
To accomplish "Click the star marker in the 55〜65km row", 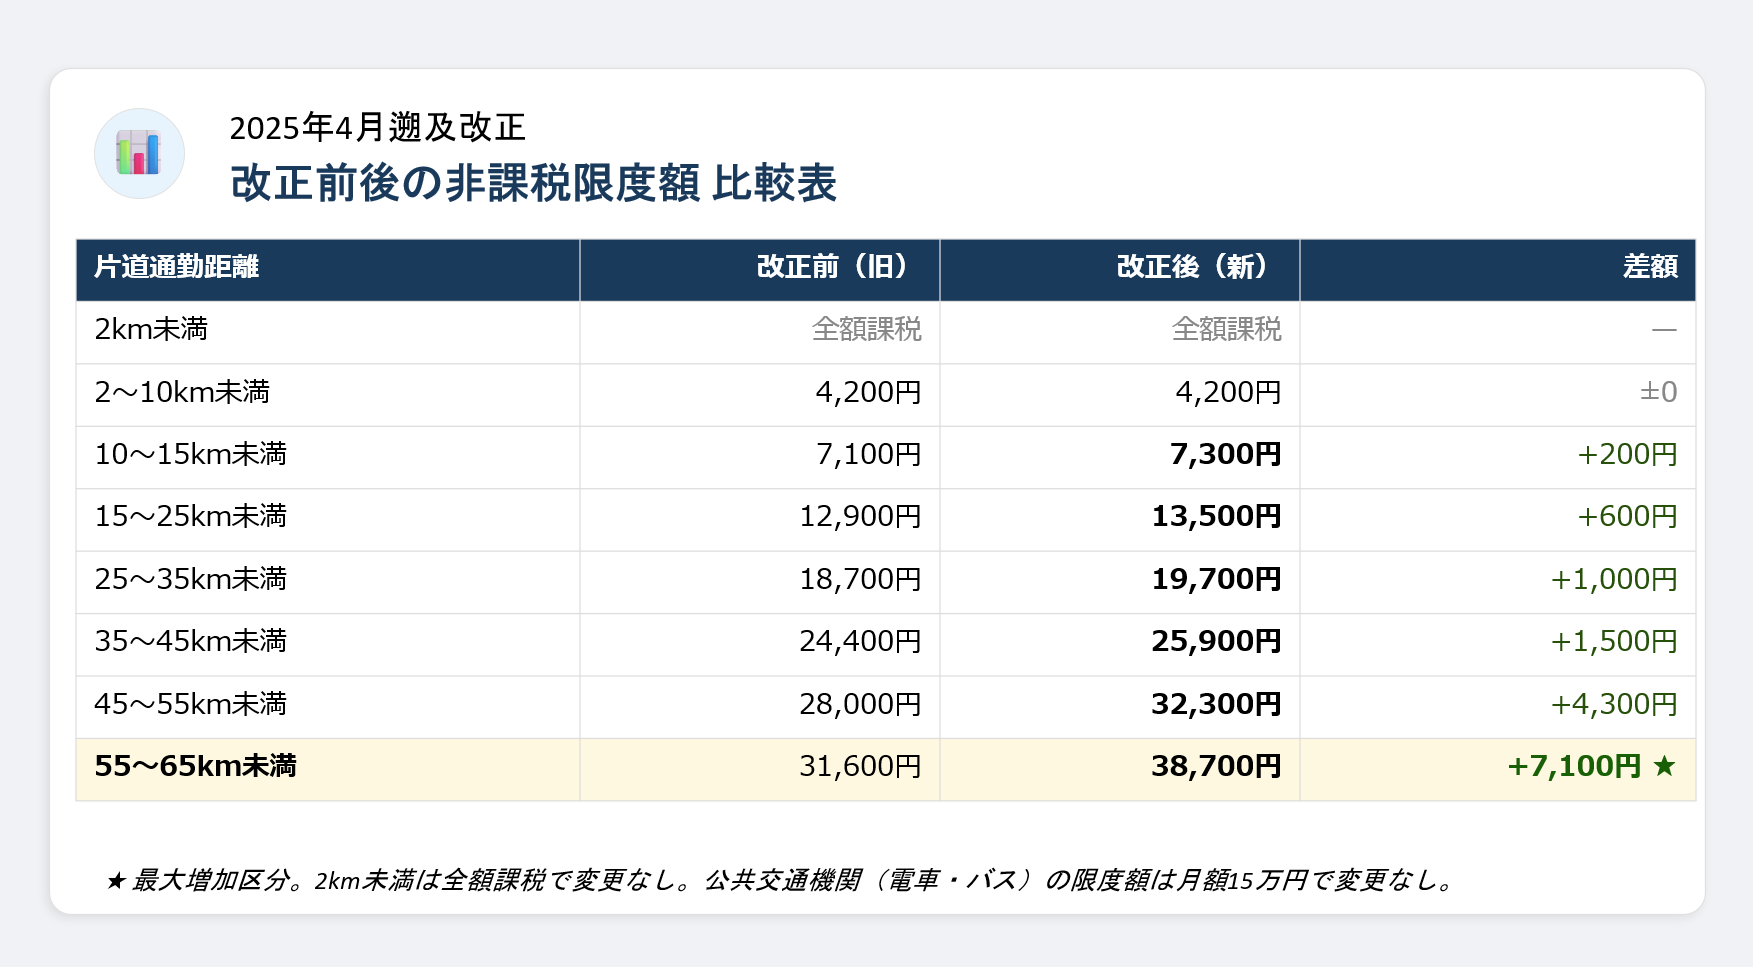I will pyautogui.click(x=1664, y=767).
